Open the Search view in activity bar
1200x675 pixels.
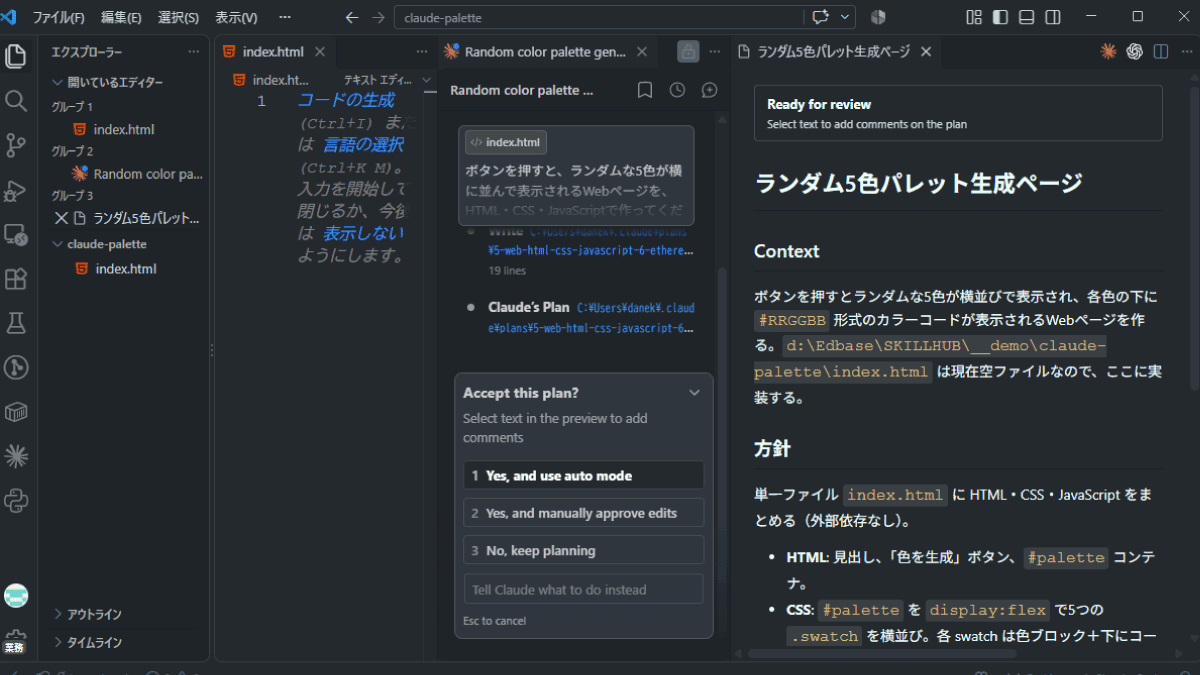point(16,100)
